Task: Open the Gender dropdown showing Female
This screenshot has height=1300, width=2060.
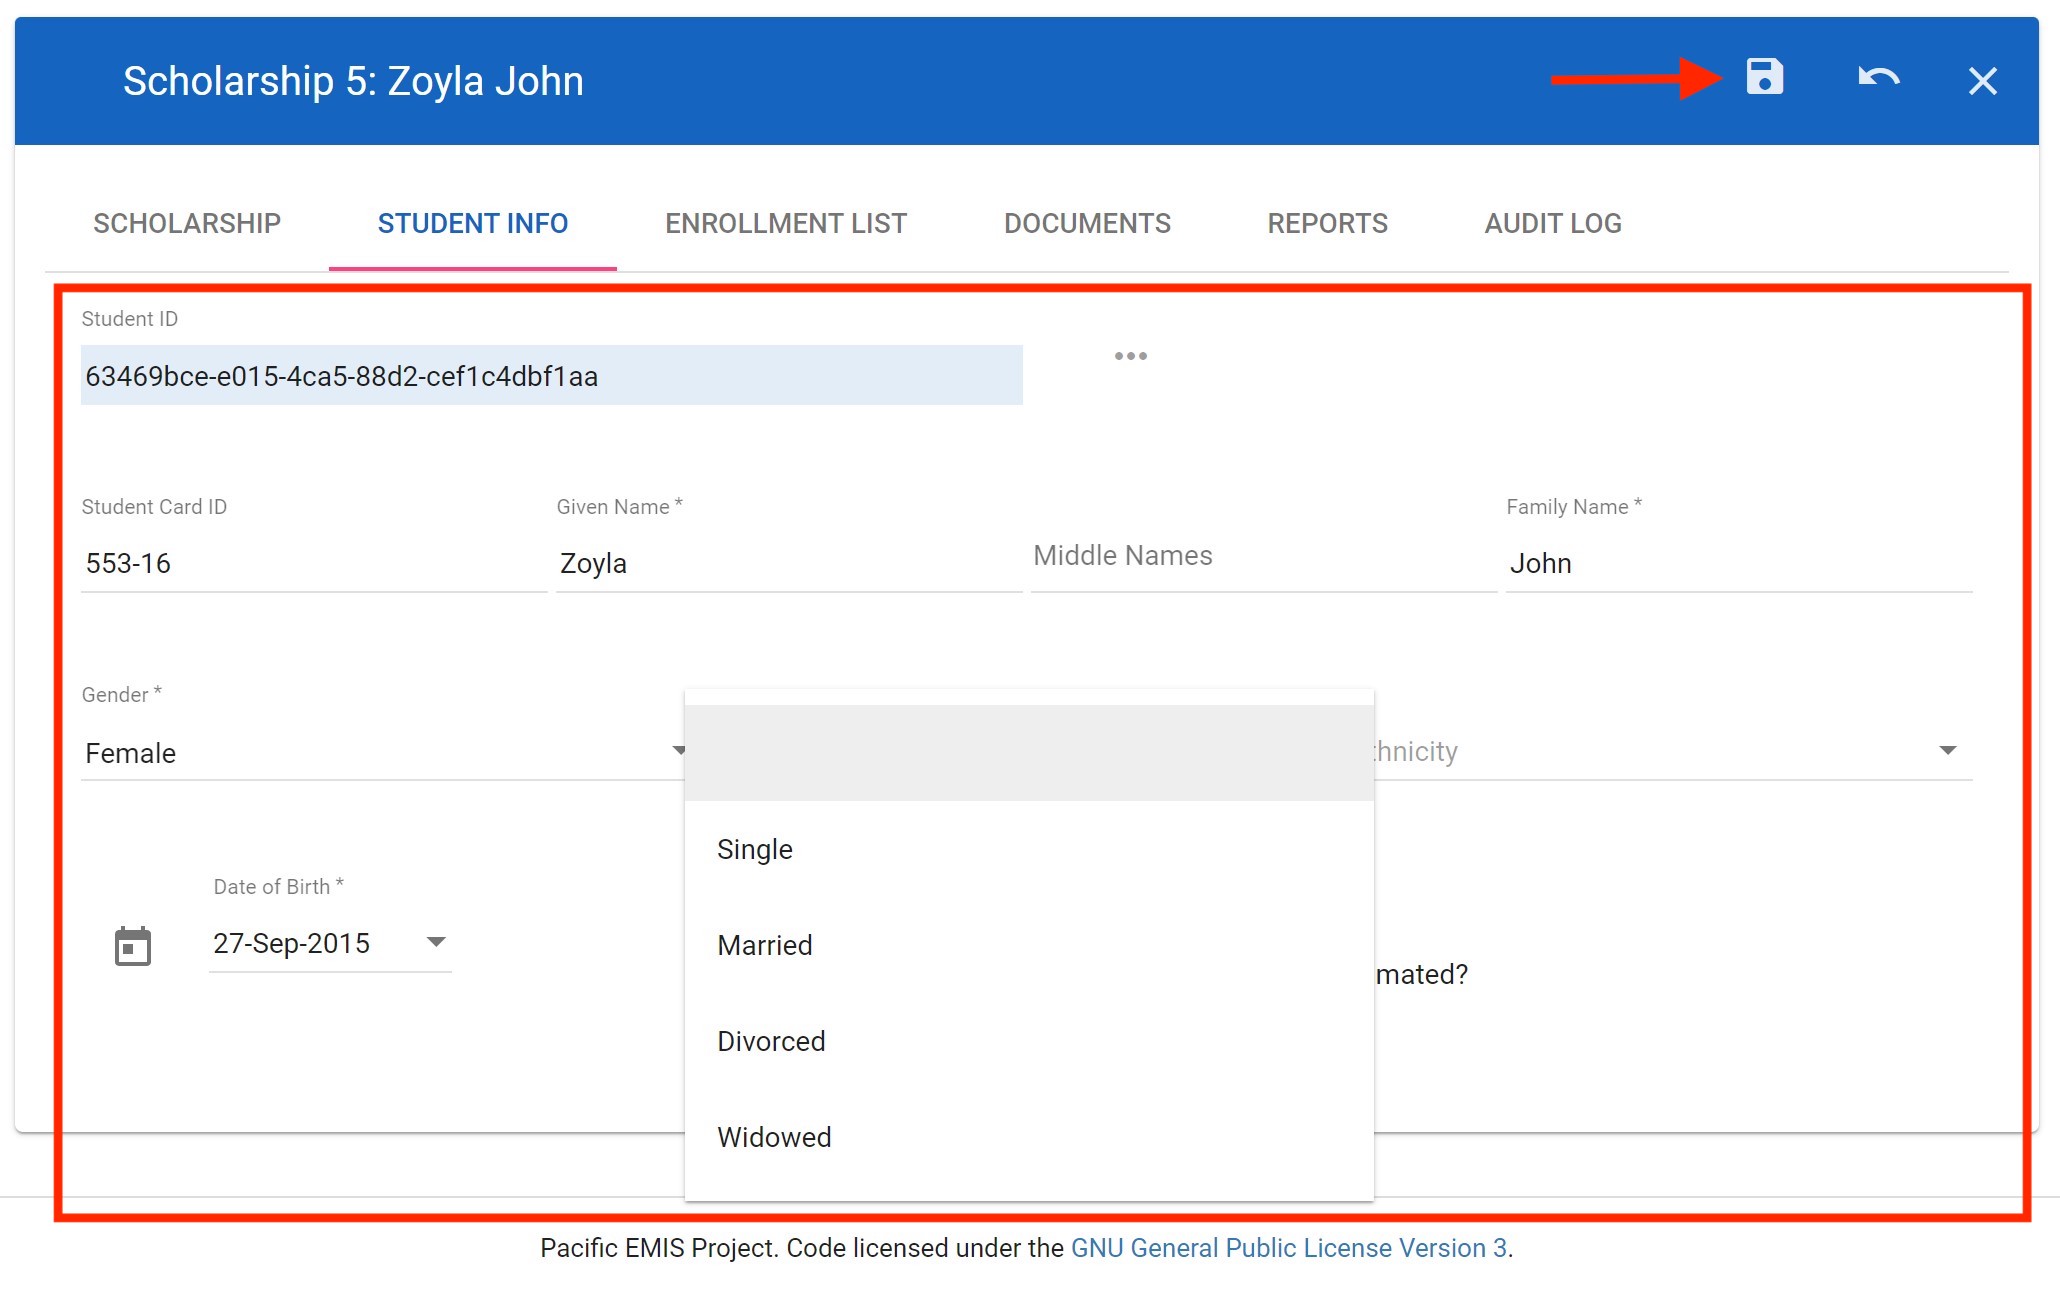Action: click(380, 752)
